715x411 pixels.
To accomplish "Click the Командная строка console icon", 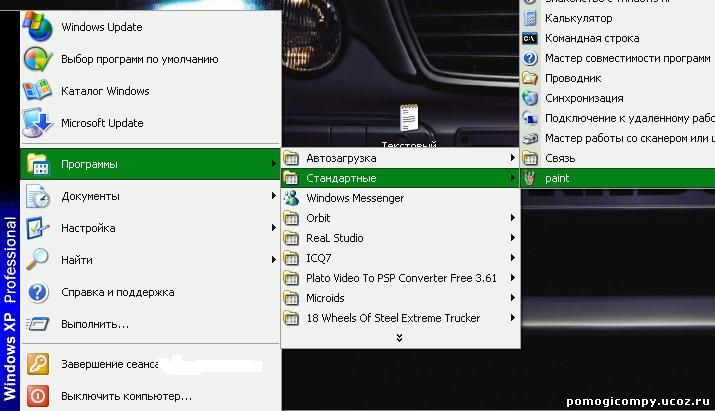I will coord(530,38).
